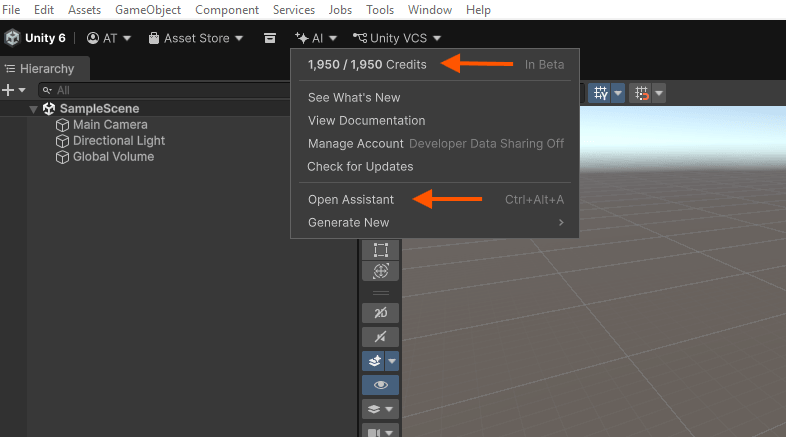The image size is (786, 437).
Task: Select the SampleScene row
Action: tap(145, 109)
